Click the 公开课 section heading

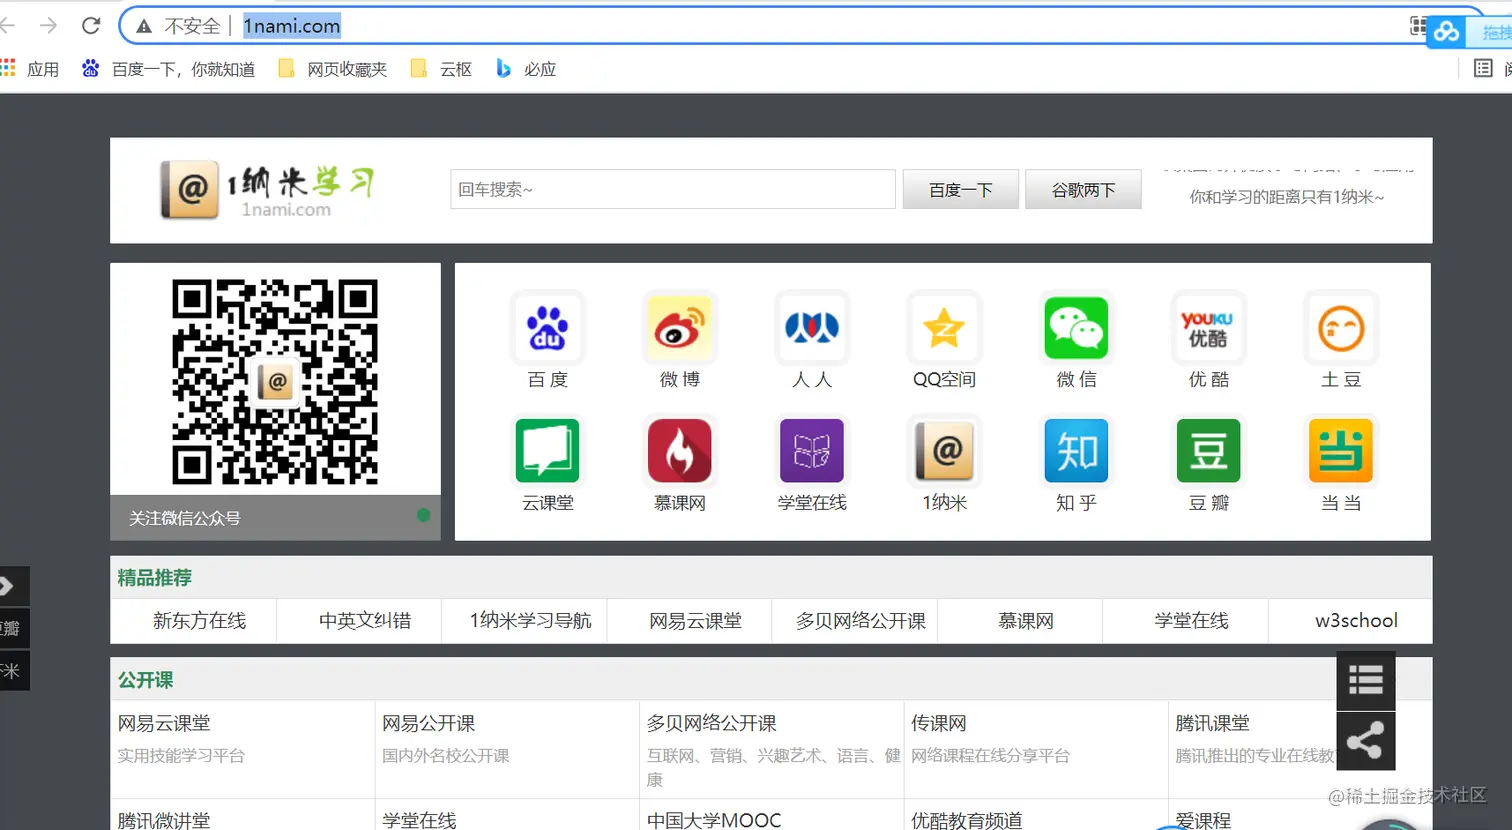(x=145, y=680)
